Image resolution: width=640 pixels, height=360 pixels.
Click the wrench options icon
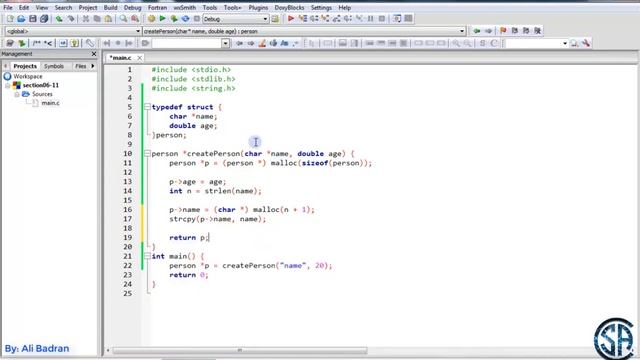(x=586, y=43)
